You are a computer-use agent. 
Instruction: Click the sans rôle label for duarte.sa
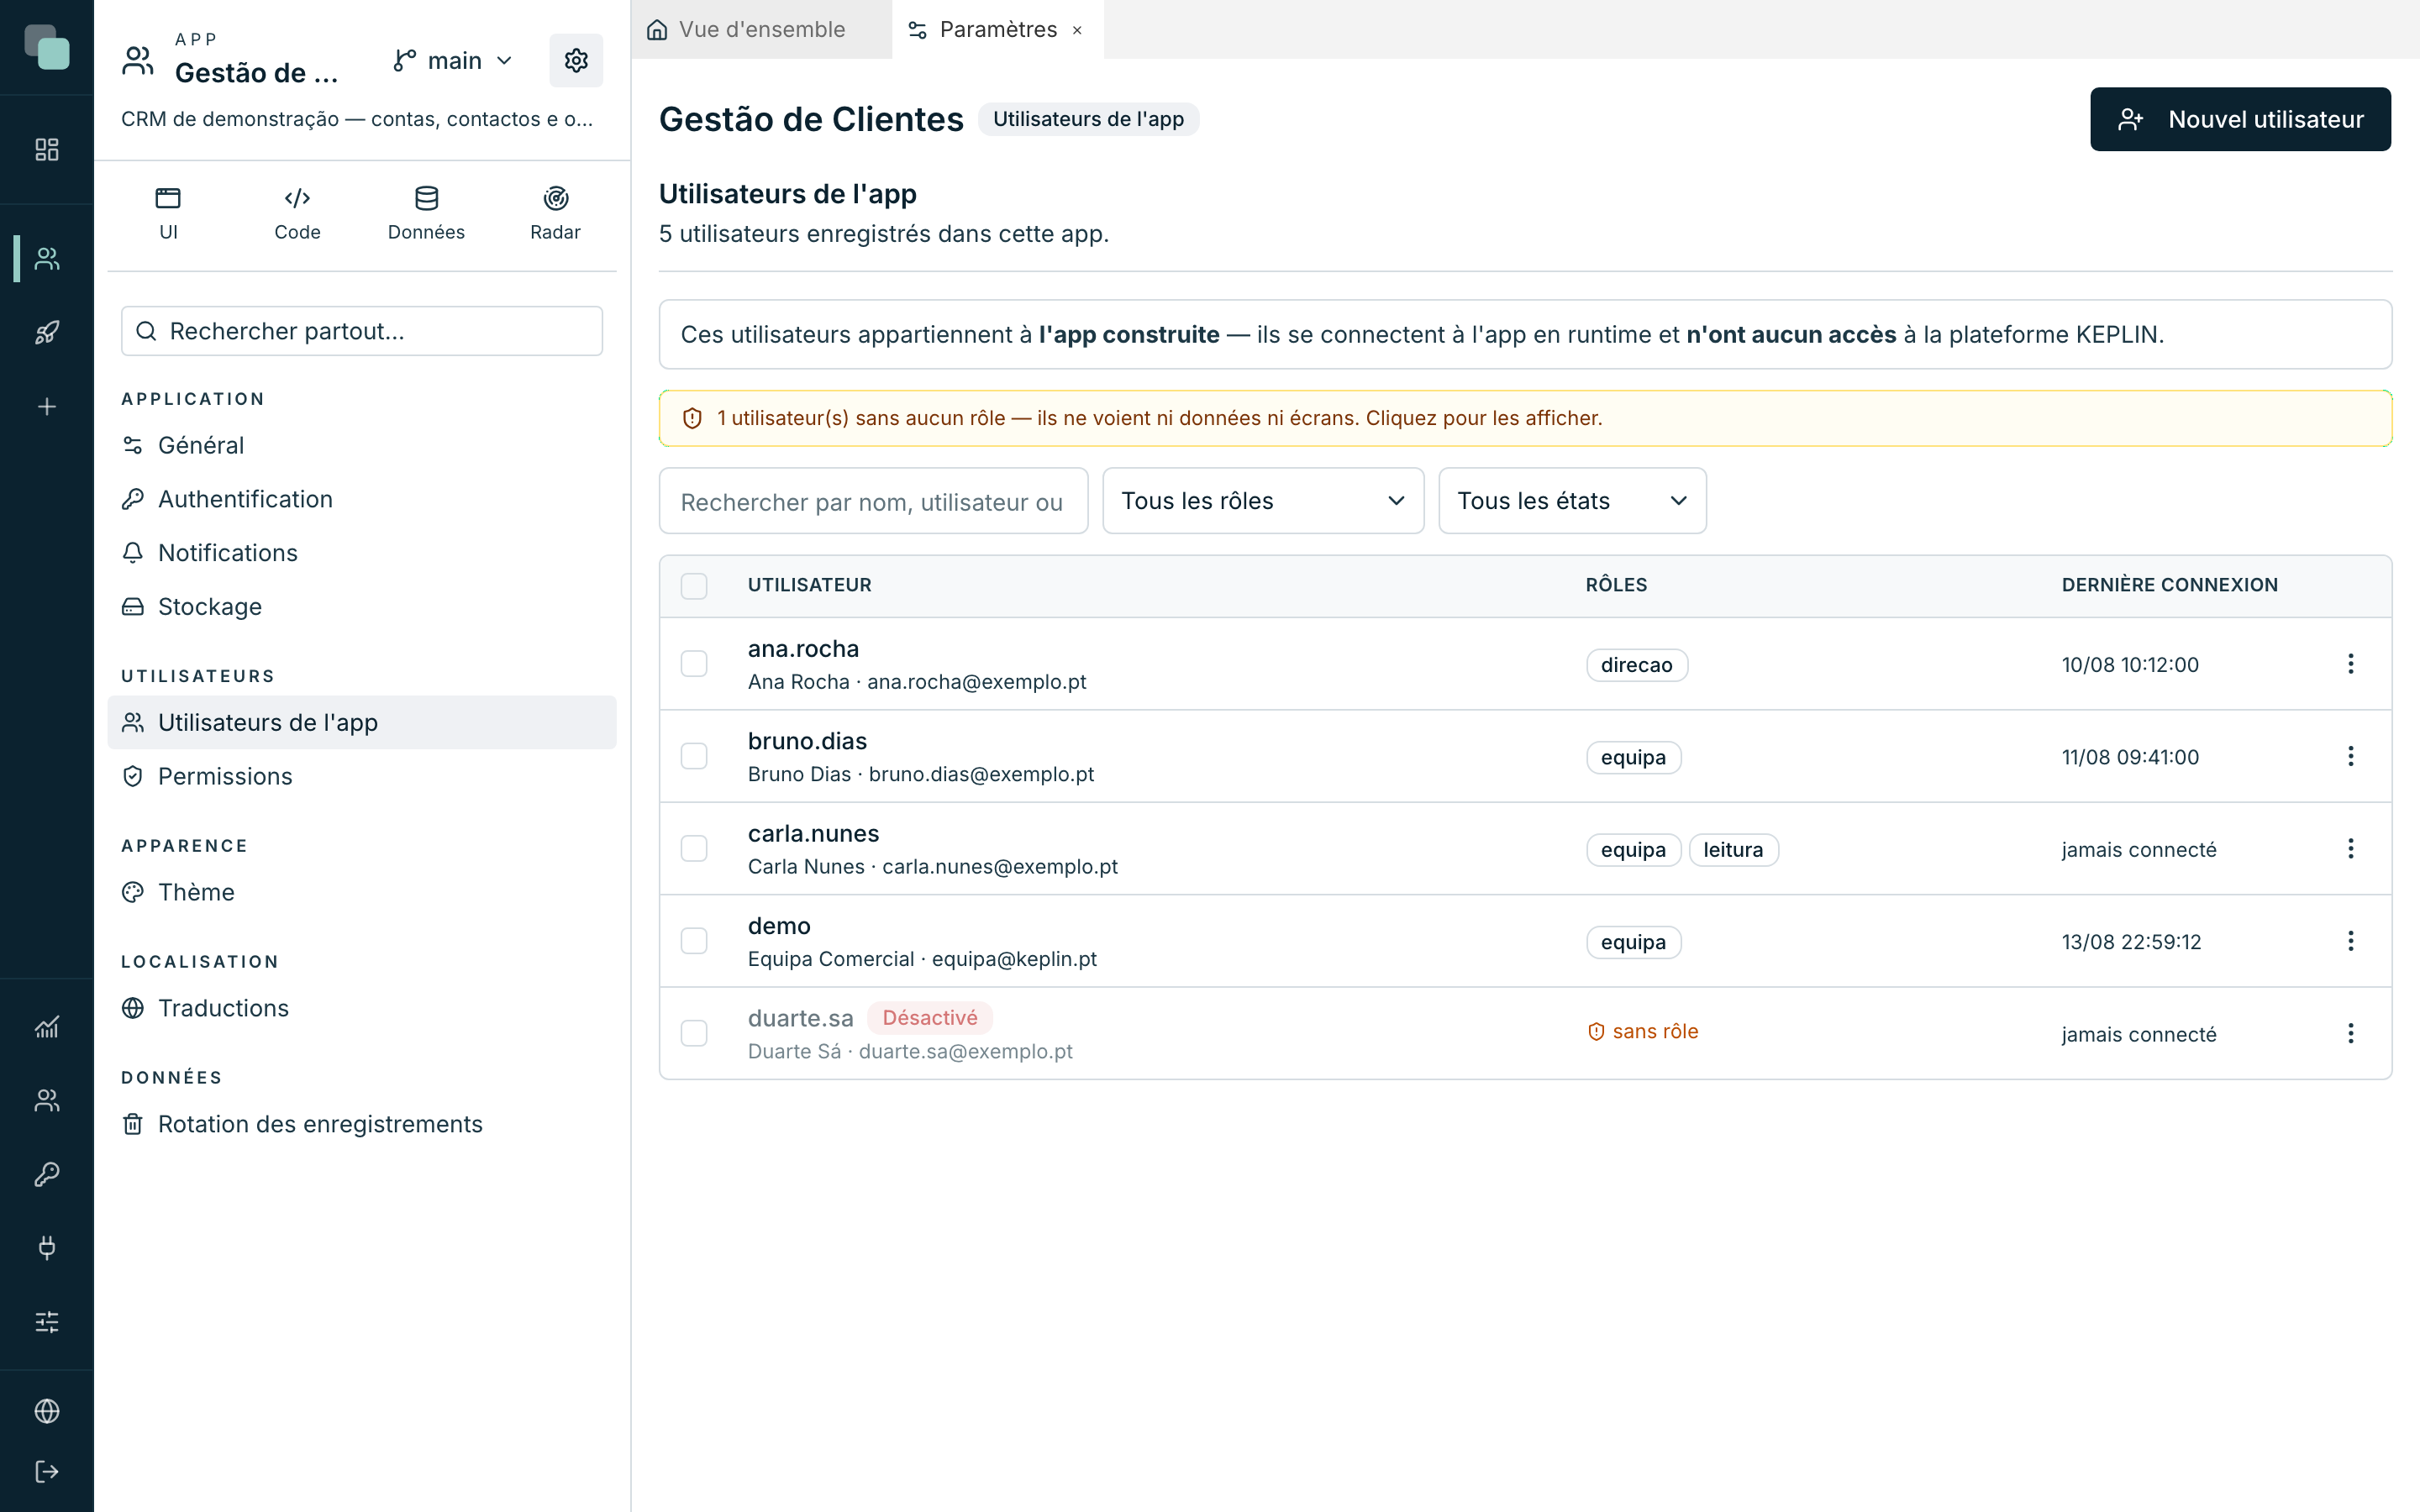[1643, 1032]
